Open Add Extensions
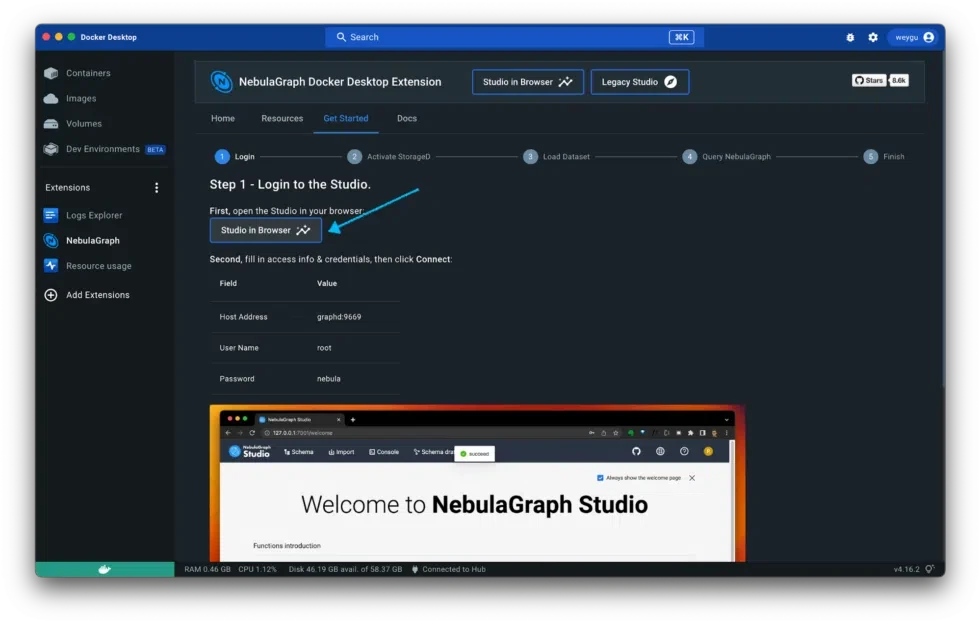 [95, 294]
